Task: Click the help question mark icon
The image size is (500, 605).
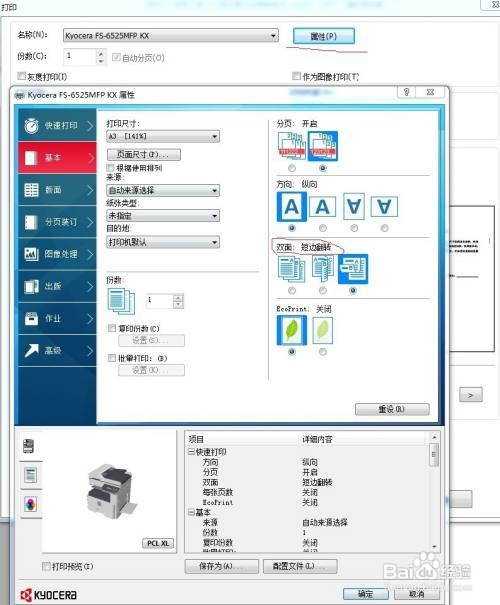Action: tap(406, 92)
